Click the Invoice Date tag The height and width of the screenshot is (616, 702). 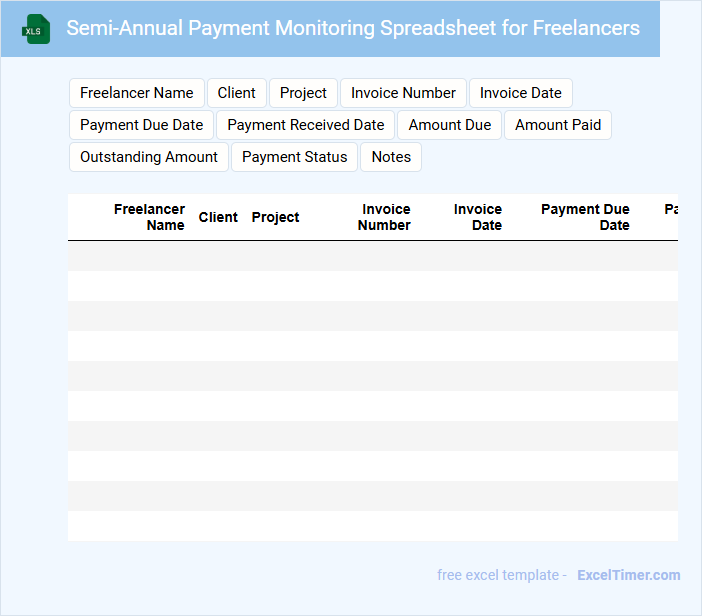click(520, 93)
